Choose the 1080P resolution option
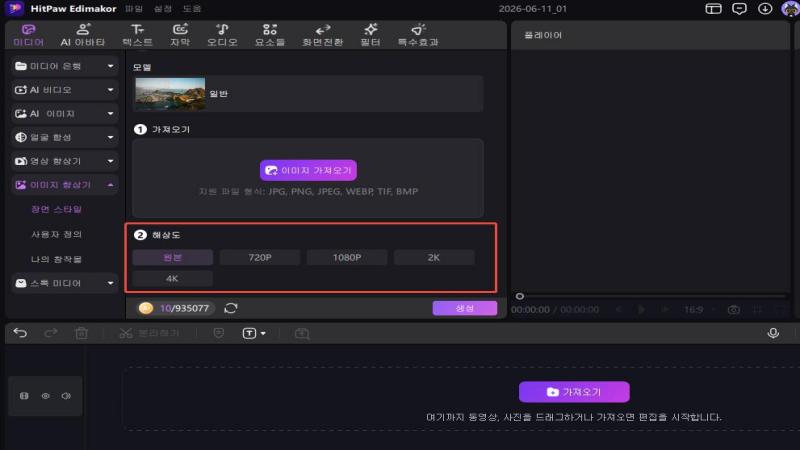 [x=347, y=258]
